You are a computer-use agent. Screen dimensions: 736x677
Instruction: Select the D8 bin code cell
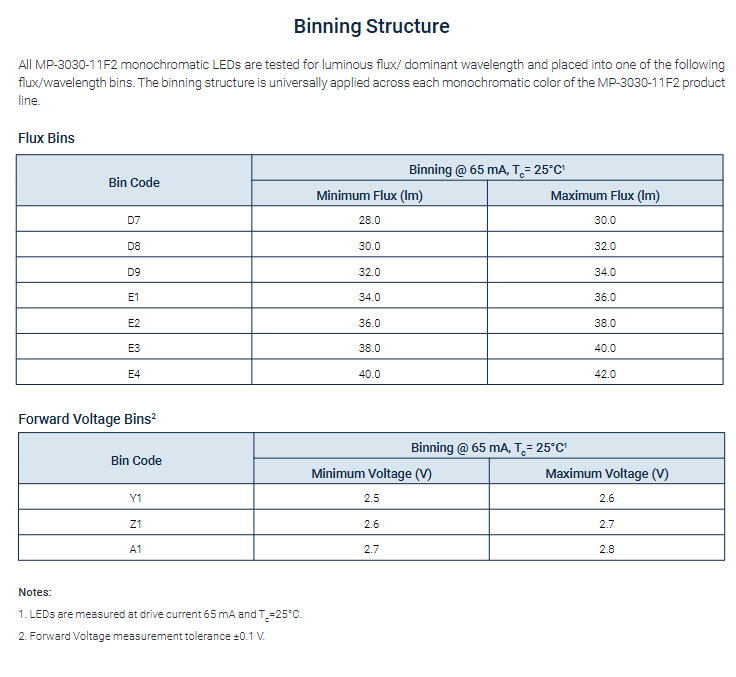[134, 246]
